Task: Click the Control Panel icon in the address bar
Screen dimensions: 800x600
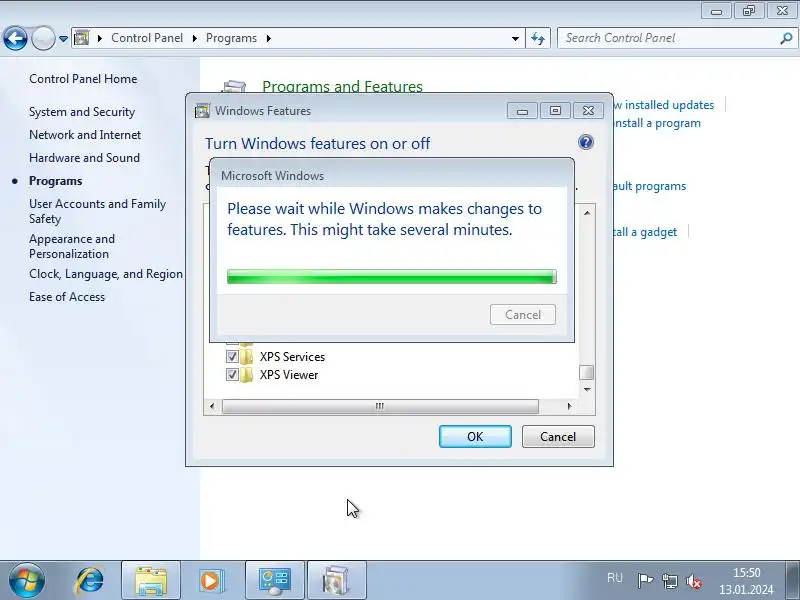Action: coord(82,38)
